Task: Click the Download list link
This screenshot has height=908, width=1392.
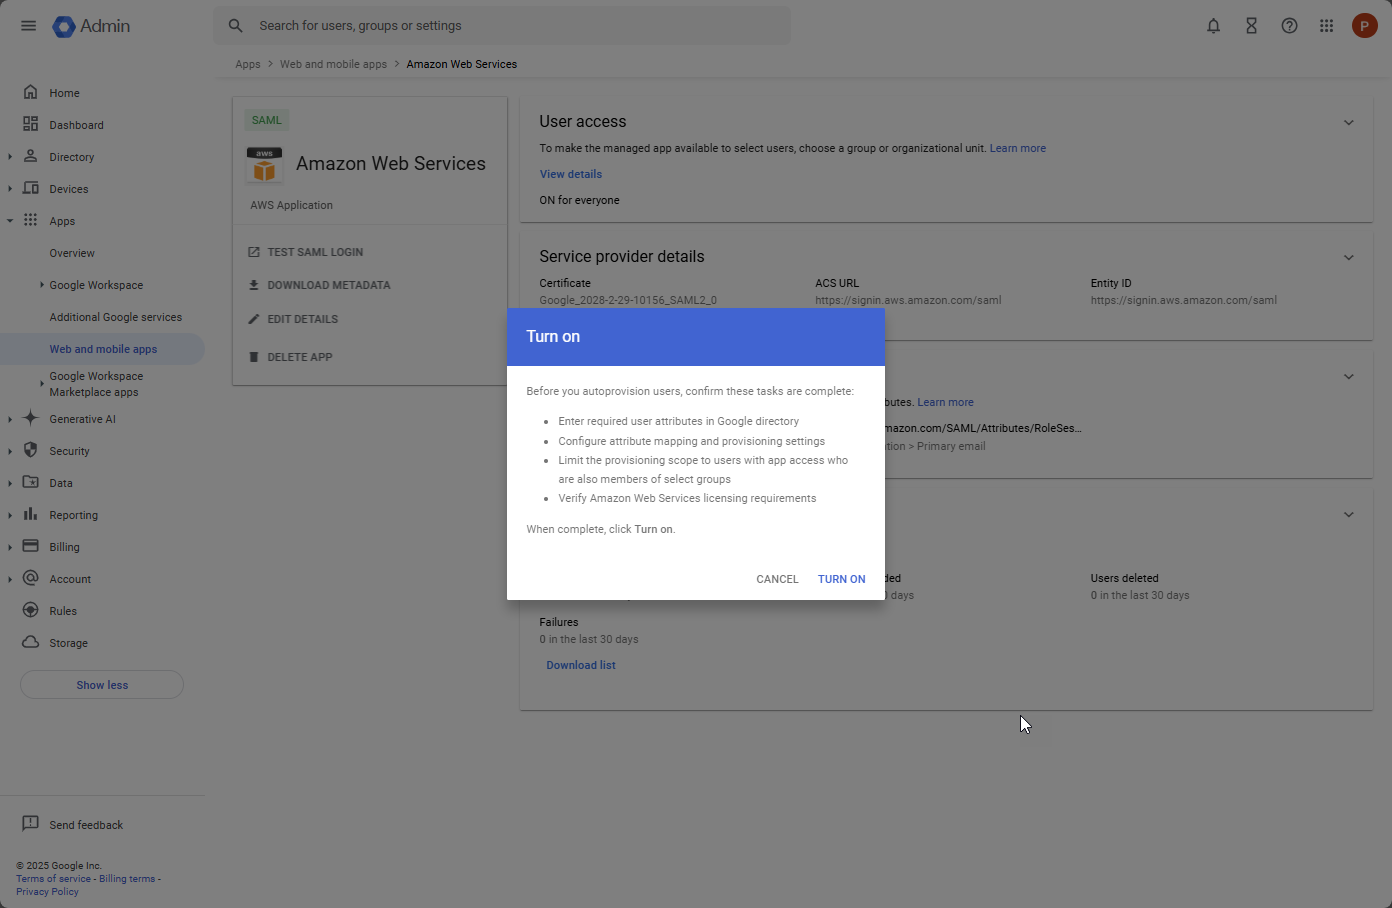Action: coord(581,665)
